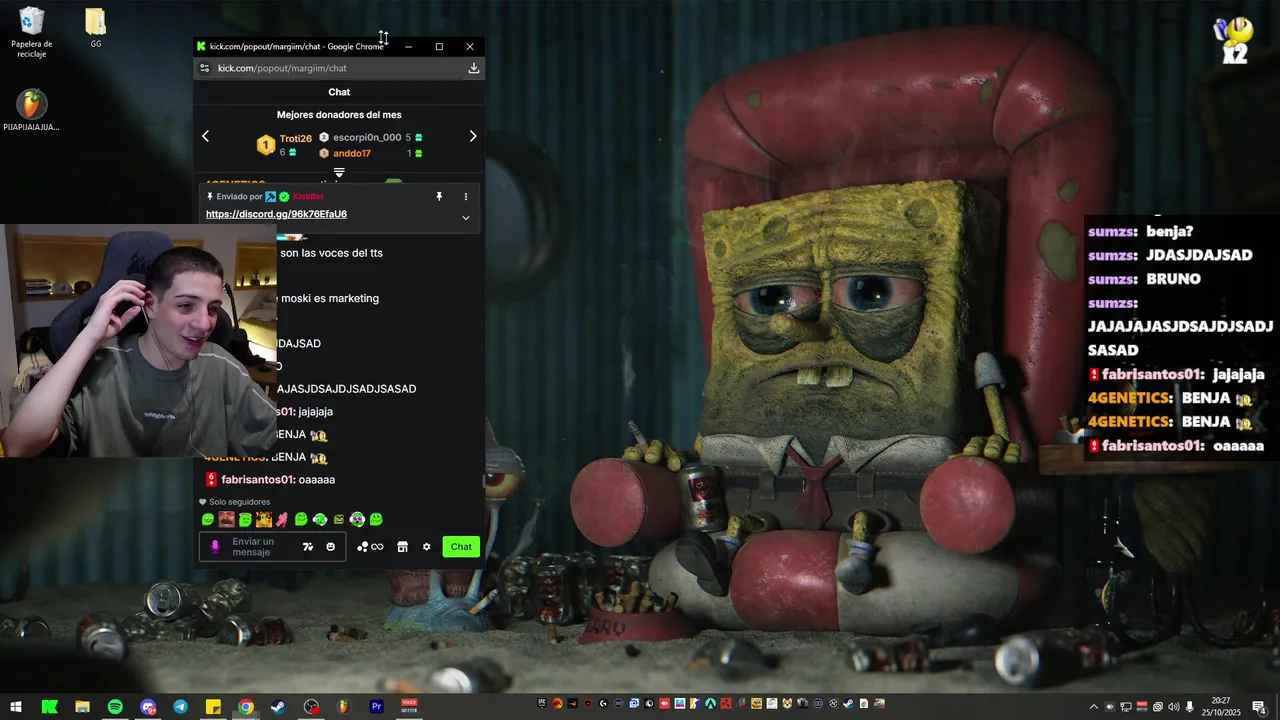Click the Solo seguidores label

(240, 502)
